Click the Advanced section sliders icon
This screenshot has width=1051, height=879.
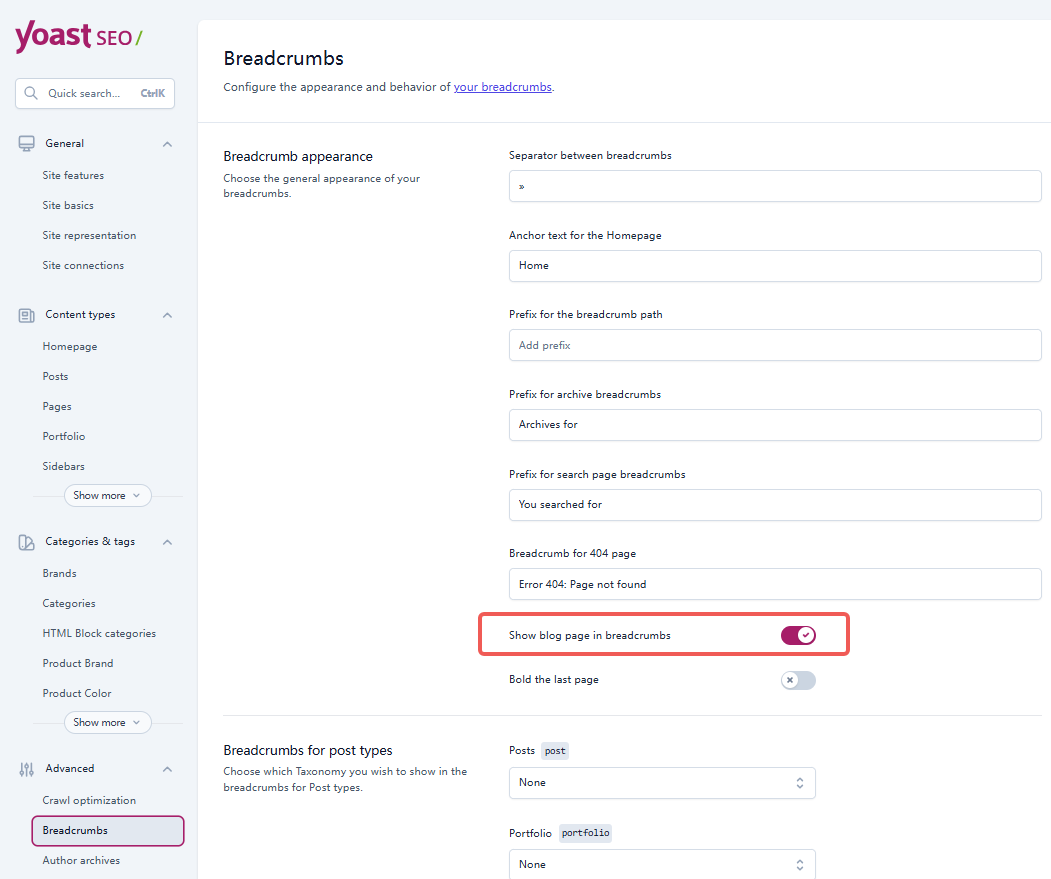click(x=25, y=768)
